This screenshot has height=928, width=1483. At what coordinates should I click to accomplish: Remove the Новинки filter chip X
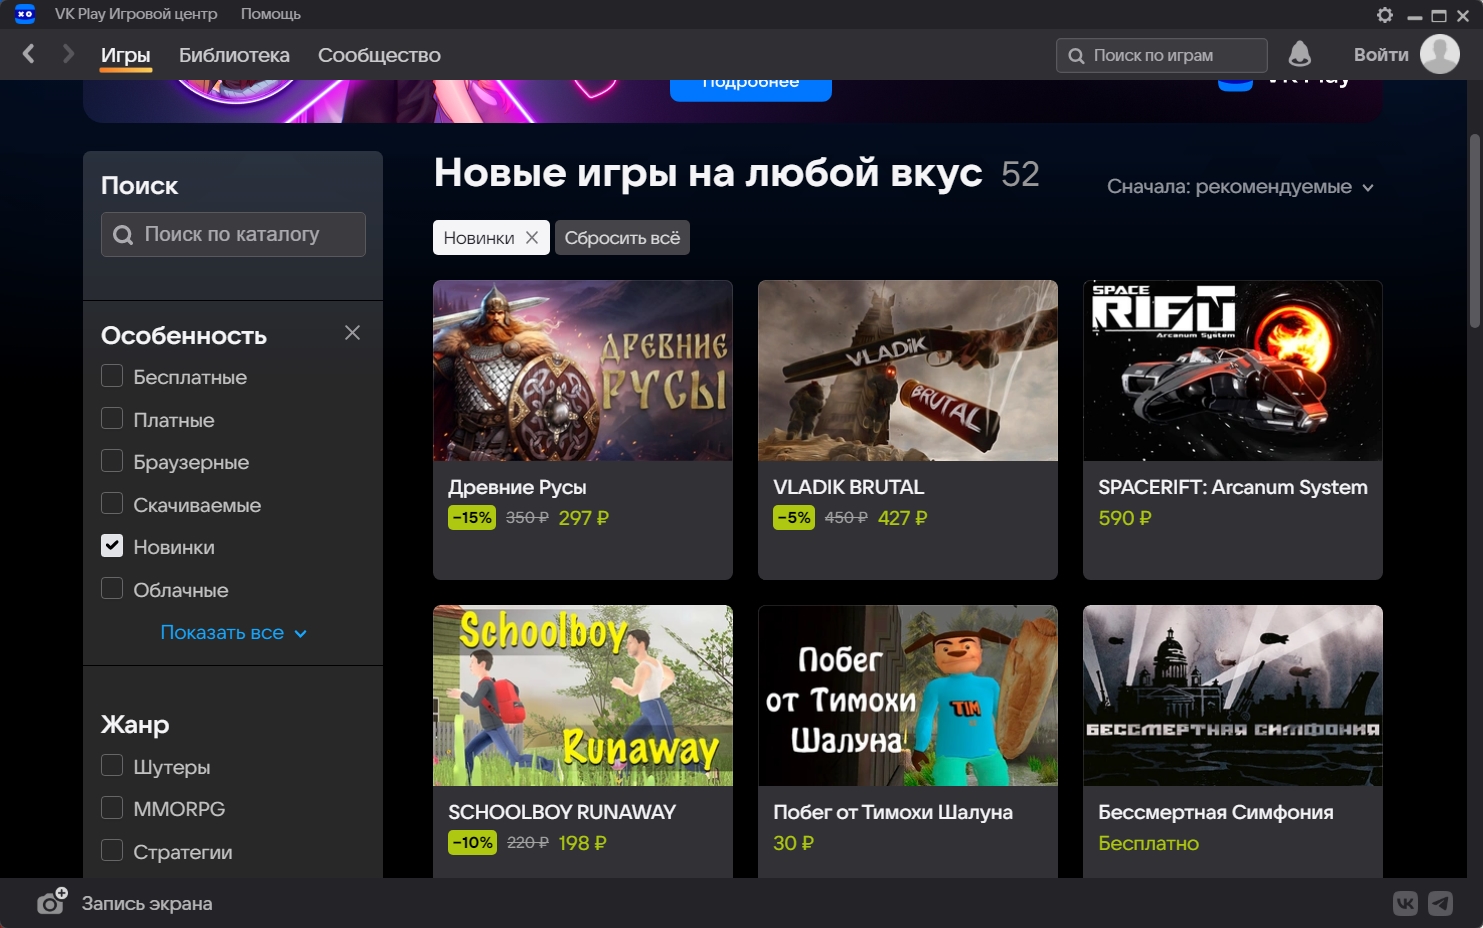532,237
